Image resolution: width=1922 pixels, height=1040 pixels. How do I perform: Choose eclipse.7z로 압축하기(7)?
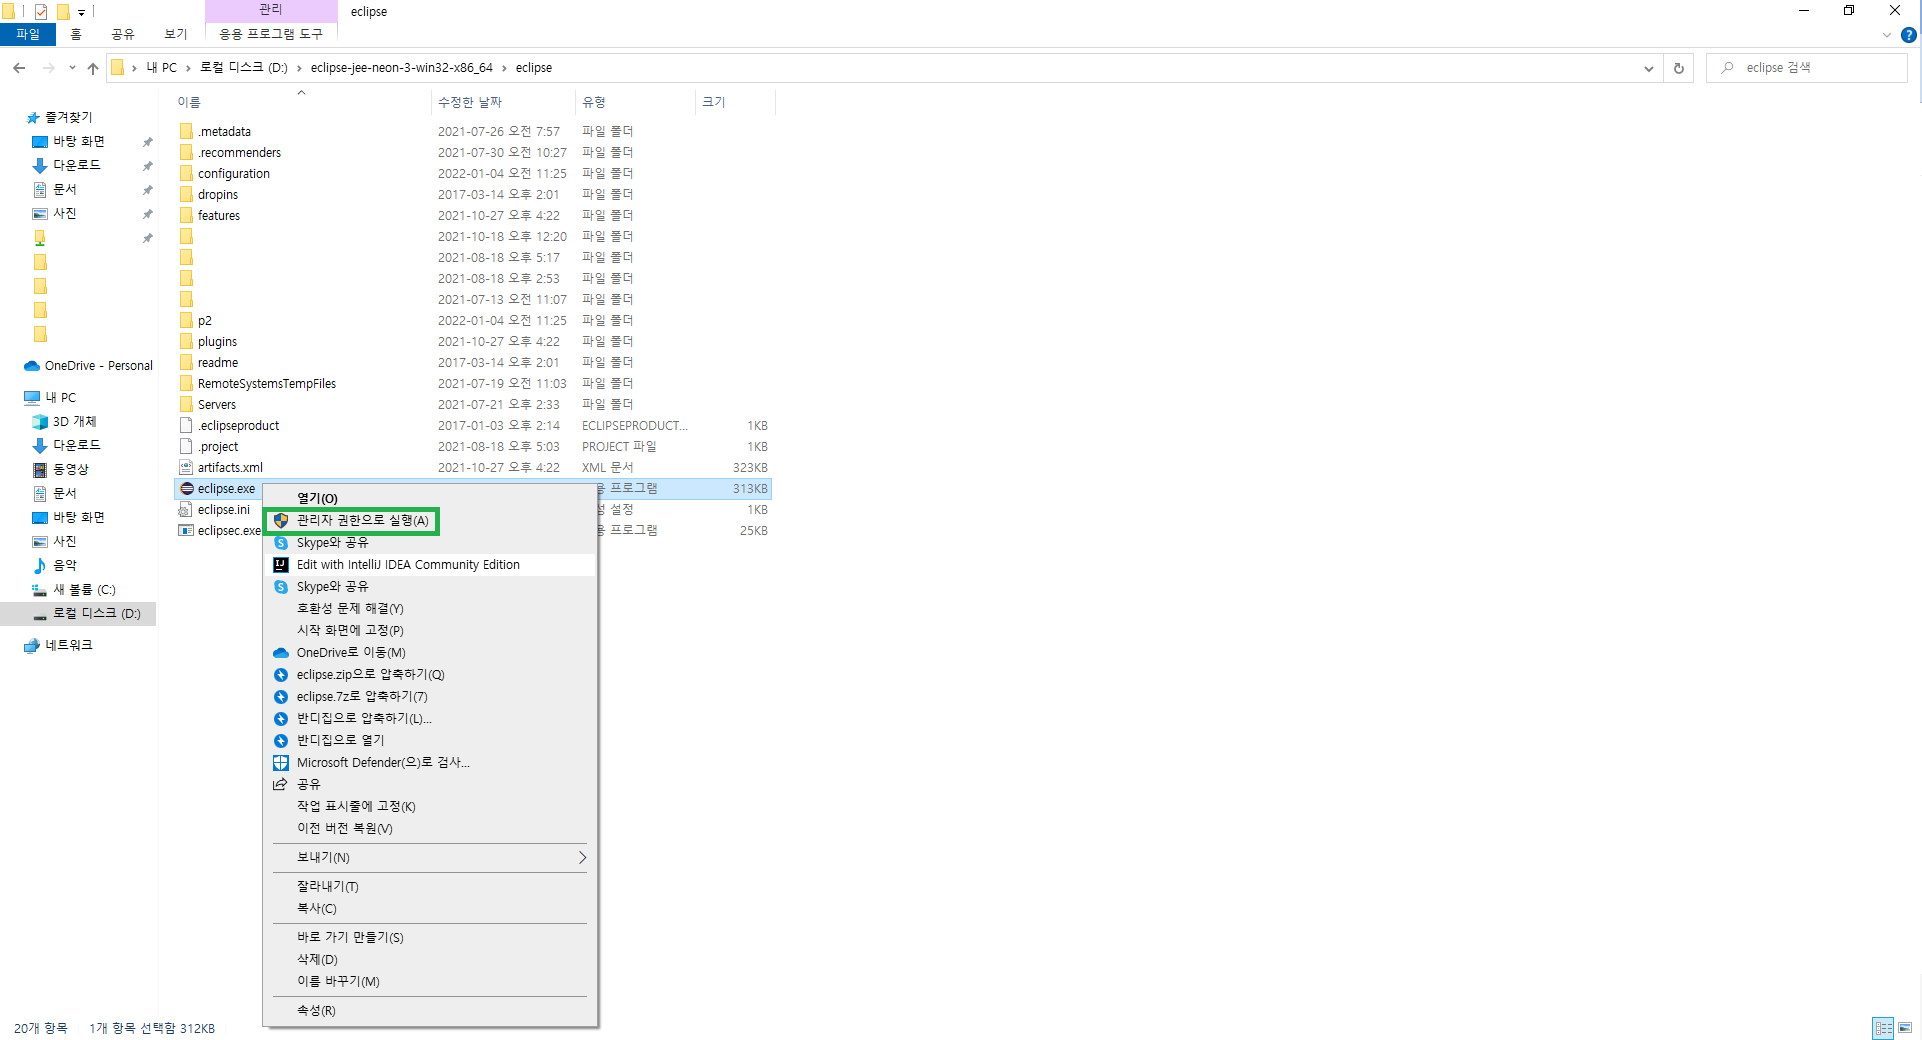click(430, 696)
